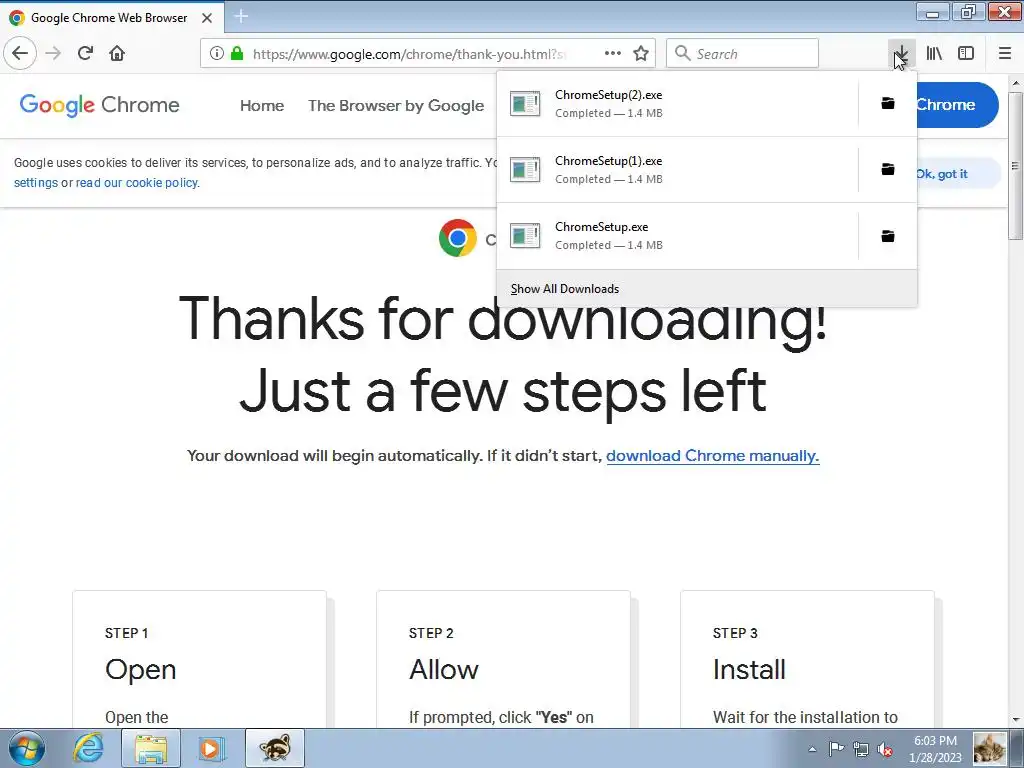1024x768 pixels.
Task: Click the STEP 2 Allow card
Action: point(504,659)
